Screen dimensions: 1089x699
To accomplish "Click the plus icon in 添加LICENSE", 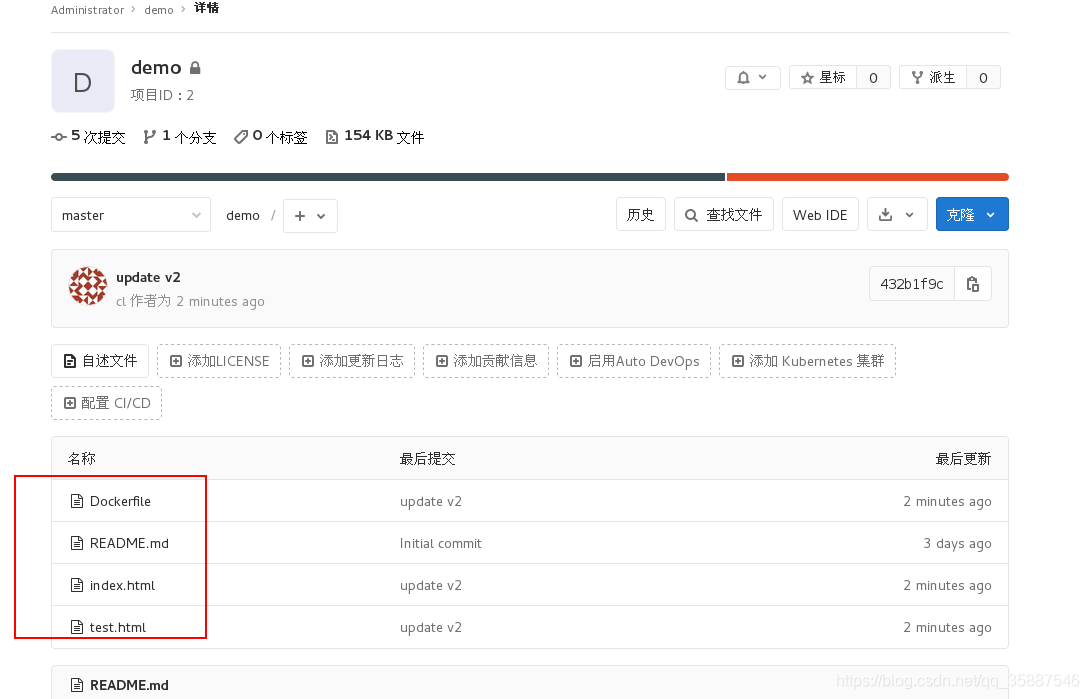I will (x=176, y=361).
